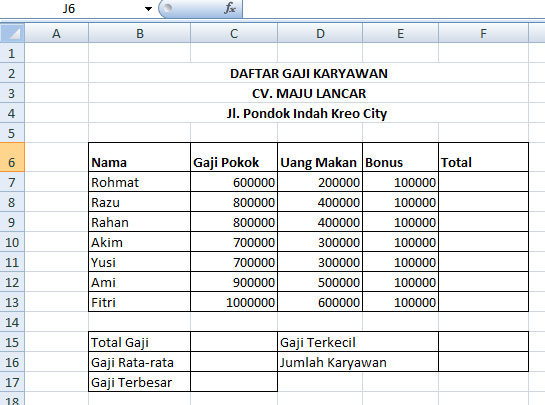The width and height of the screenshot is (545, 405).
Task: Click the DAFTAR GAJI KARYAWAN title cell
Action: [309, 73]
